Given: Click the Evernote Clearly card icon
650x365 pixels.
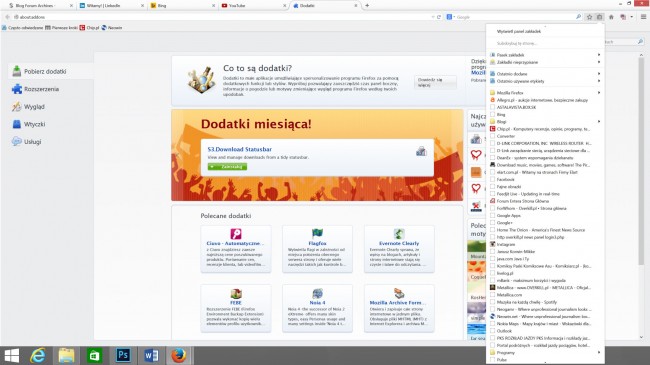Looking at the screenshot, I should (399, 234).
